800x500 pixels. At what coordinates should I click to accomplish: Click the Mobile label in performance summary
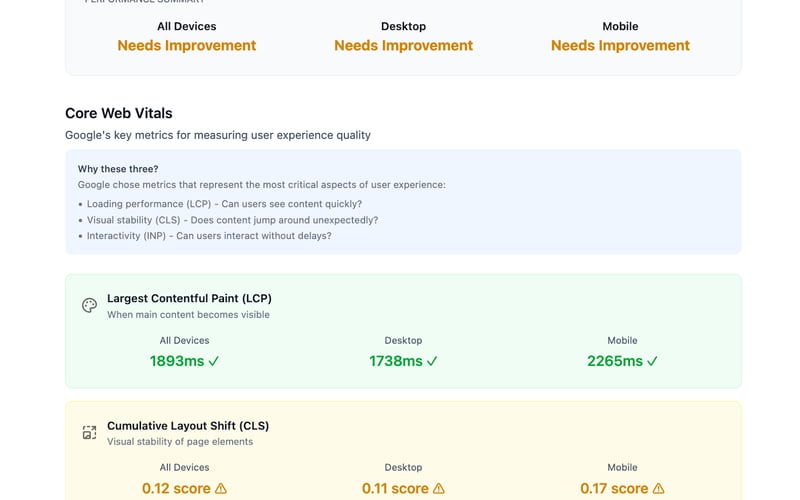tap(620, 27)
